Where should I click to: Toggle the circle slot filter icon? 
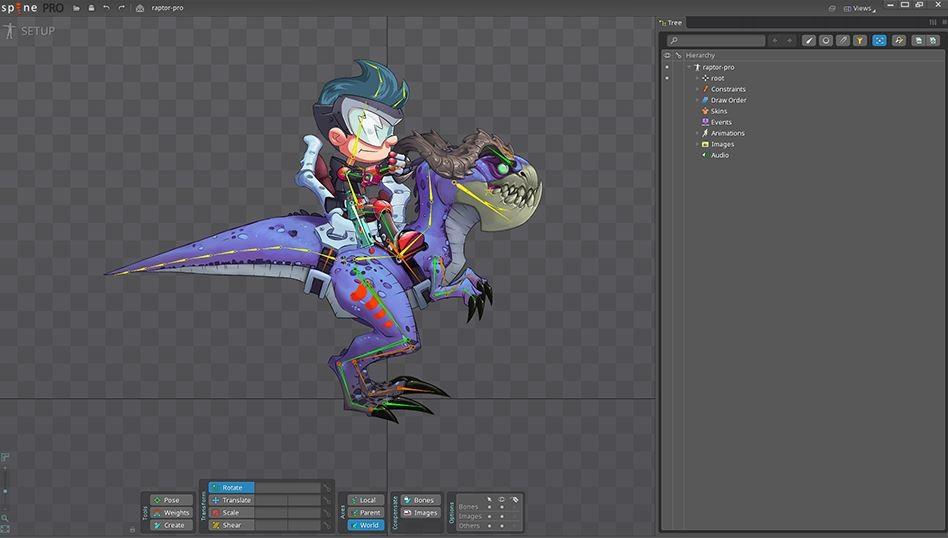825,41
